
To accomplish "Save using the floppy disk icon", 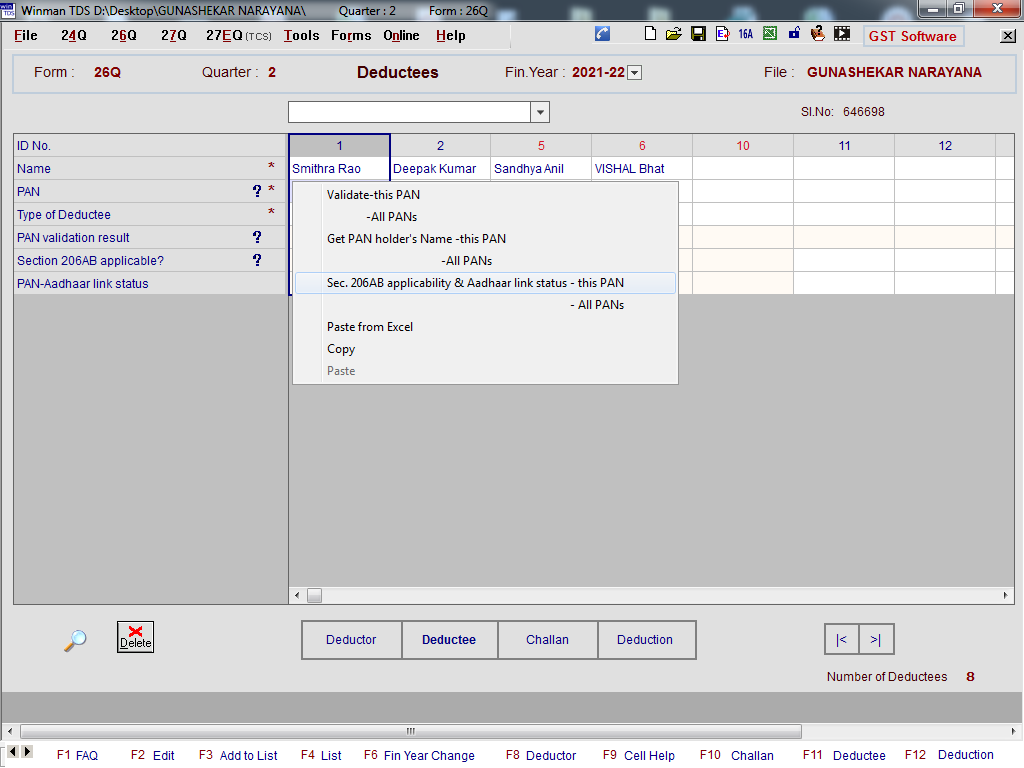I will tap(698, 34).
